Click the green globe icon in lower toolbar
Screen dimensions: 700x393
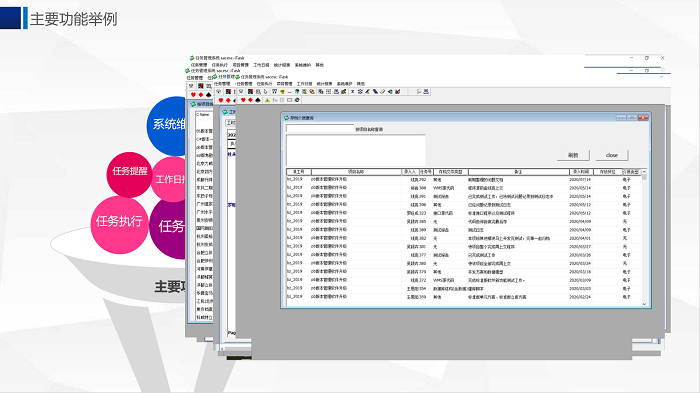click(297, 100)
